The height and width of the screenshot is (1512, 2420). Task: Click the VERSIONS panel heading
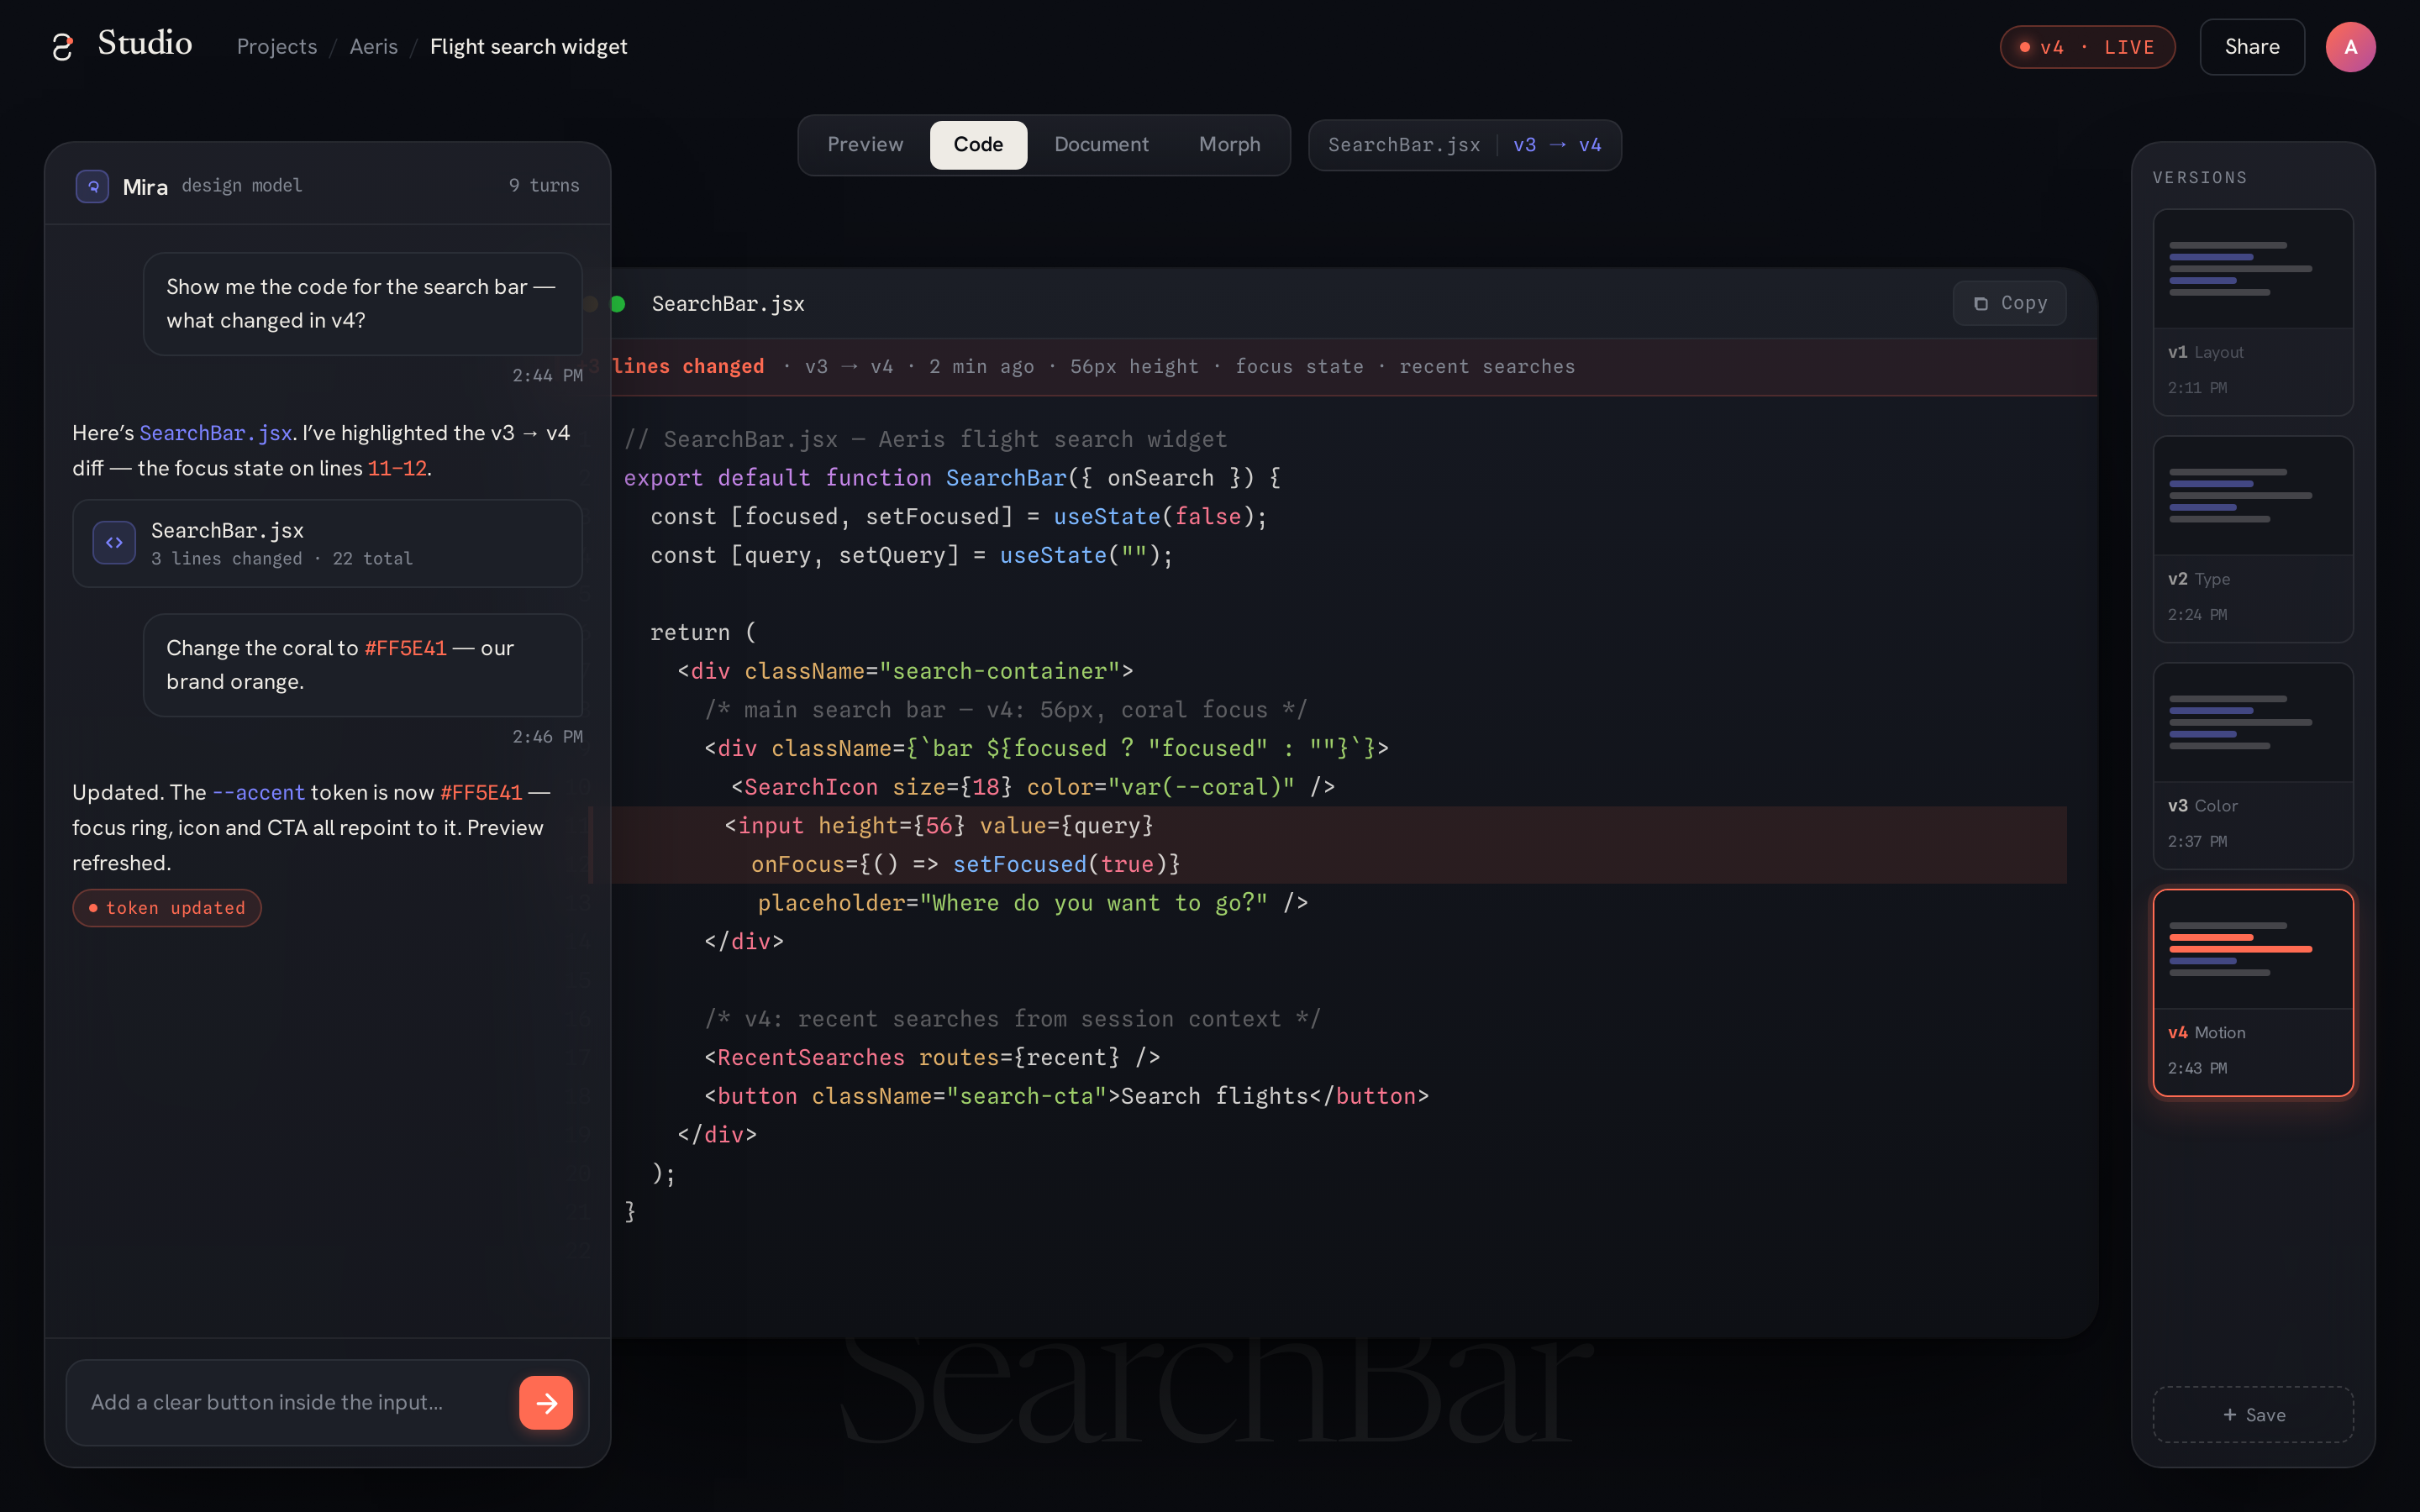coord(2200,178)
